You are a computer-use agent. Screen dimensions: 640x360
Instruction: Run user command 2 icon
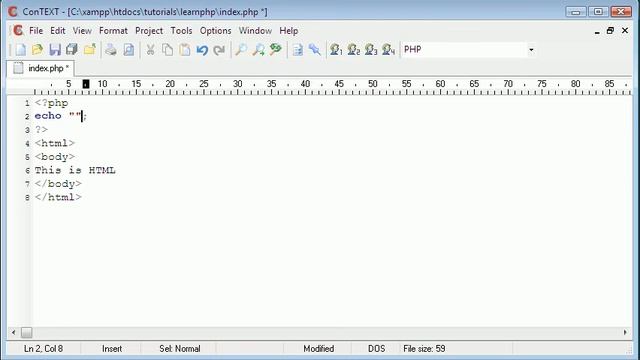point(354,50)
